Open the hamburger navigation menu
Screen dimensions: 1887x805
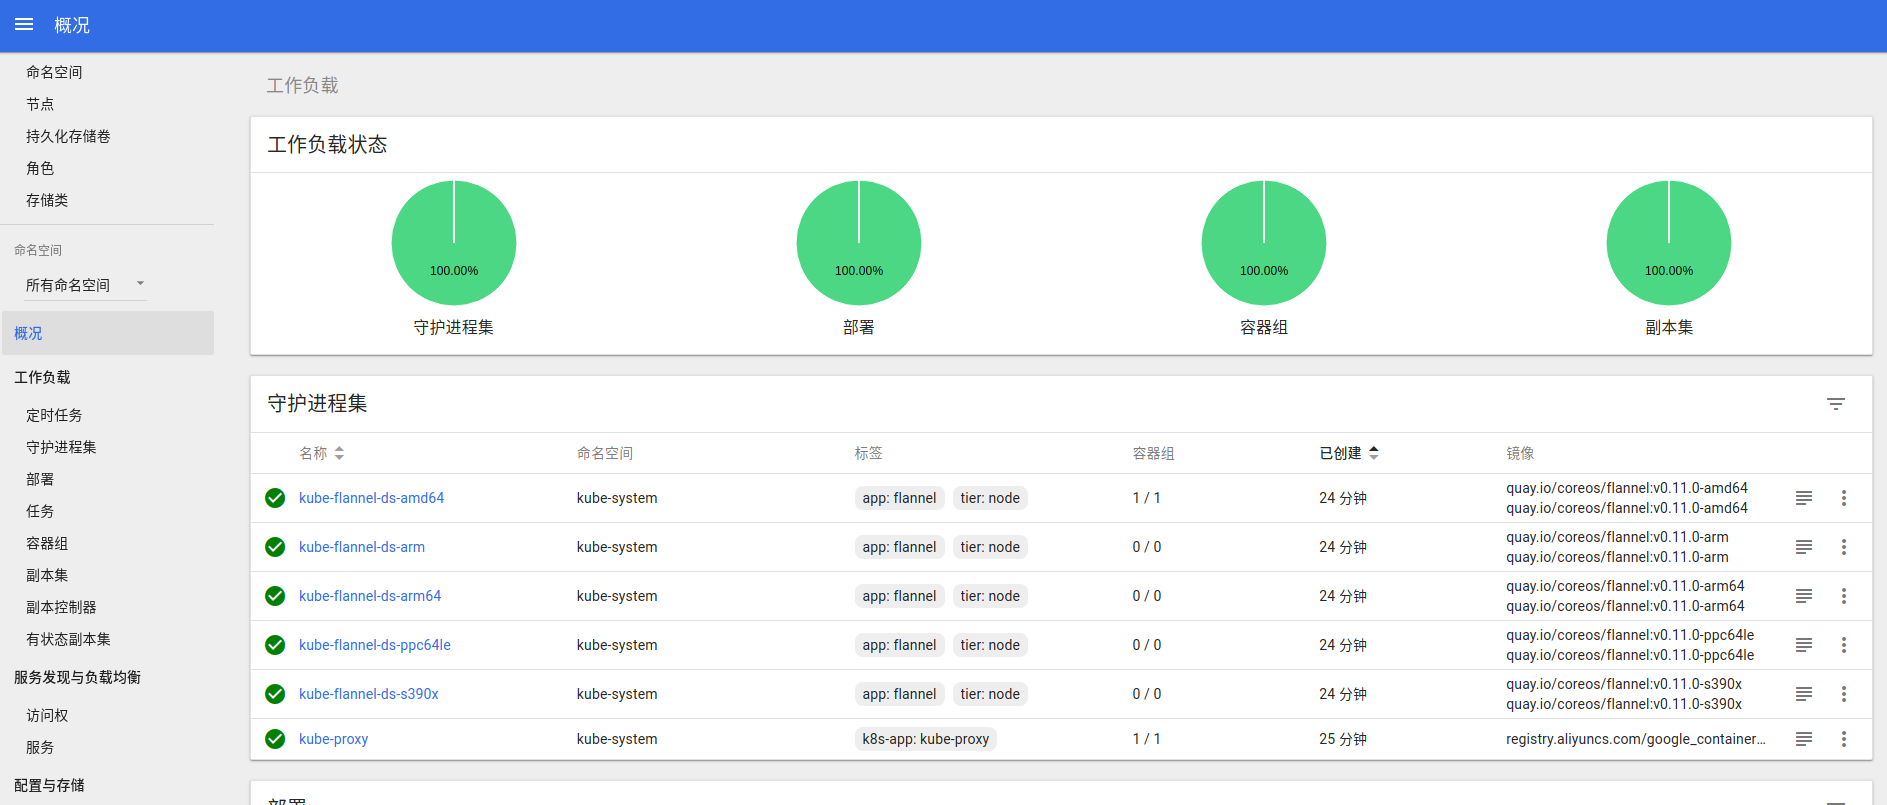tap(24, 25)
